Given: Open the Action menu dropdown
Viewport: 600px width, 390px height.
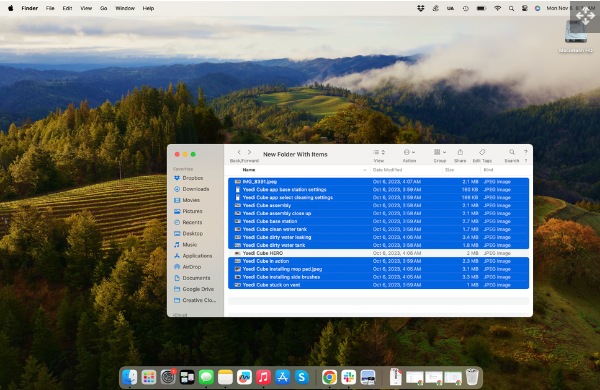Looking at the screenshot, I should click(x=409, y=152).
